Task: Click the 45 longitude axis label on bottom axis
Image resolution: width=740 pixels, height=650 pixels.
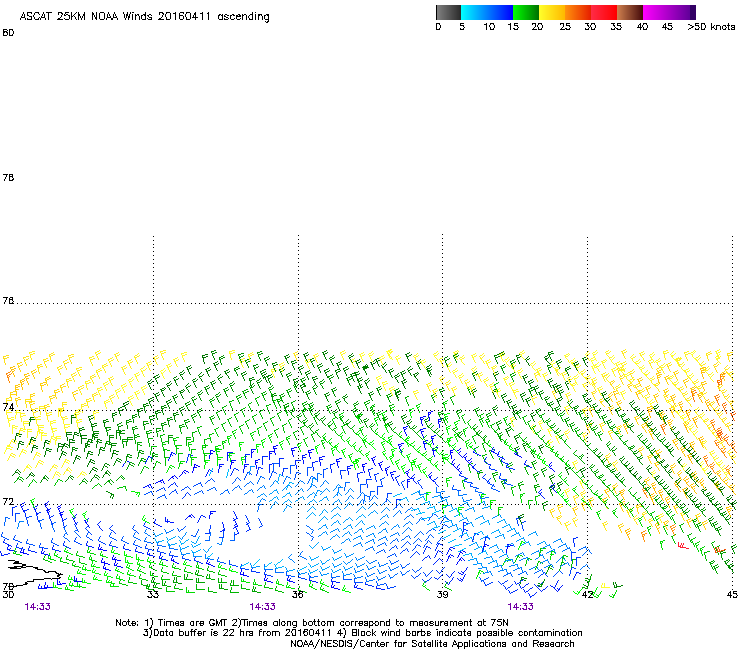Action: click(732, 595)
